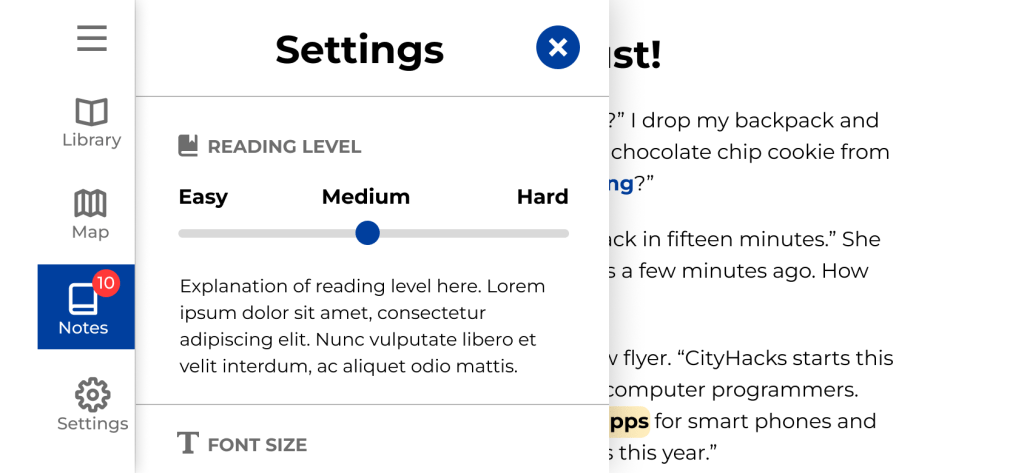Click the reading level slider handle
Viewport: 1024px width, 473px height.
(x=367, y=233)
